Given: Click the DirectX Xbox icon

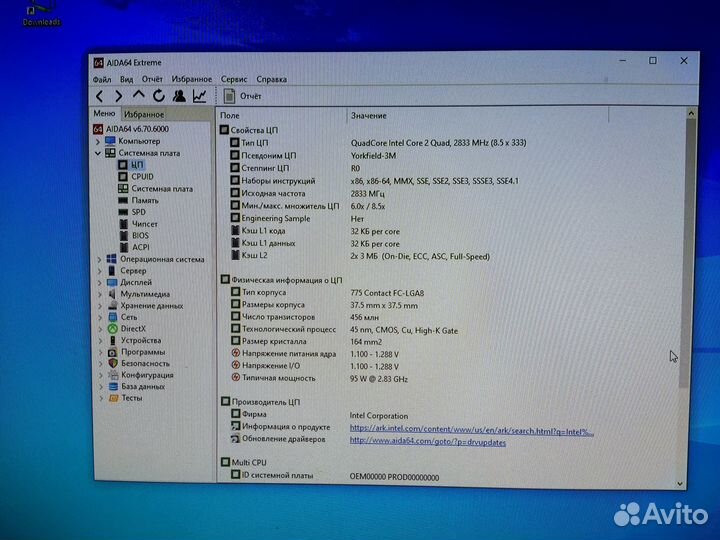Looking at the screenshot, I should point(112,329).
